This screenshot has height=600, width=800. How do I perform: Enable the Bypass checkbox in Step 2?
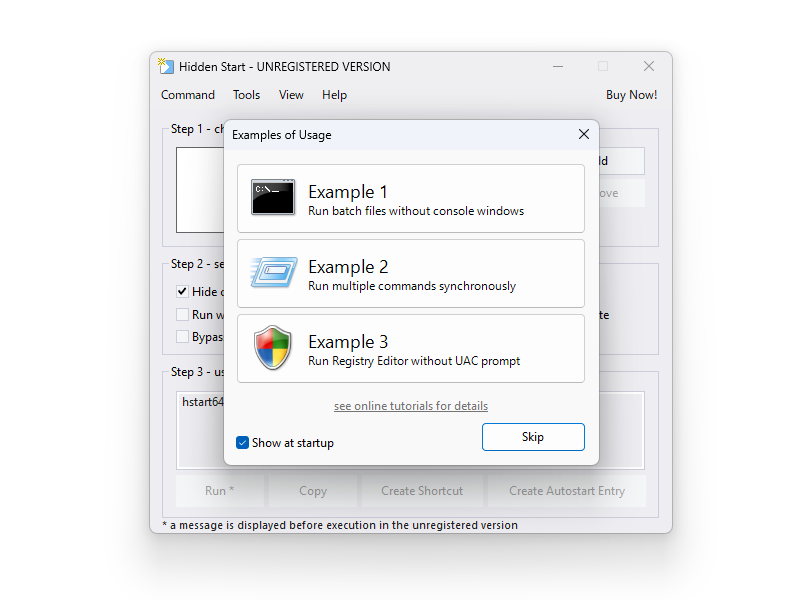click(182, 337)
